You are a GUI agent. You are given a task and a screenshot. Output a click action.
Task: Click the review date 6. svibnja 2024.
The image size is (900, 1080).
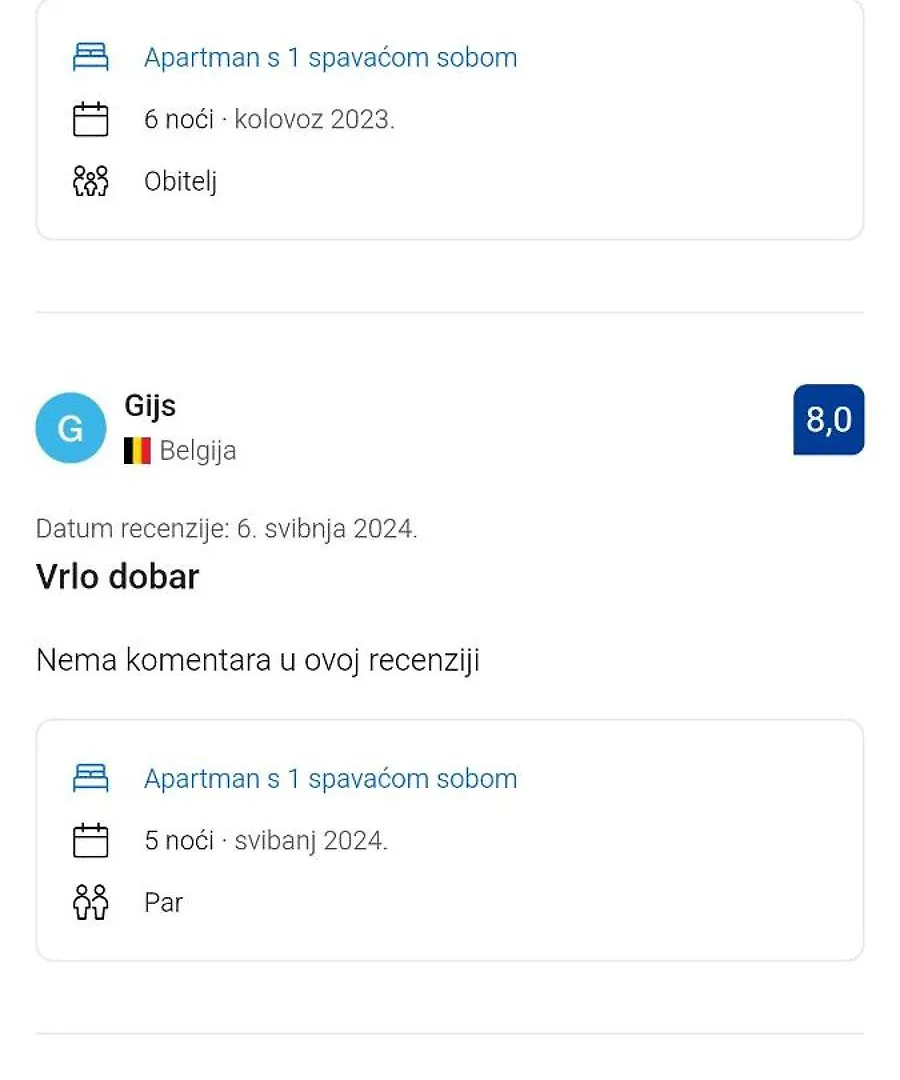tap(327, 529)
